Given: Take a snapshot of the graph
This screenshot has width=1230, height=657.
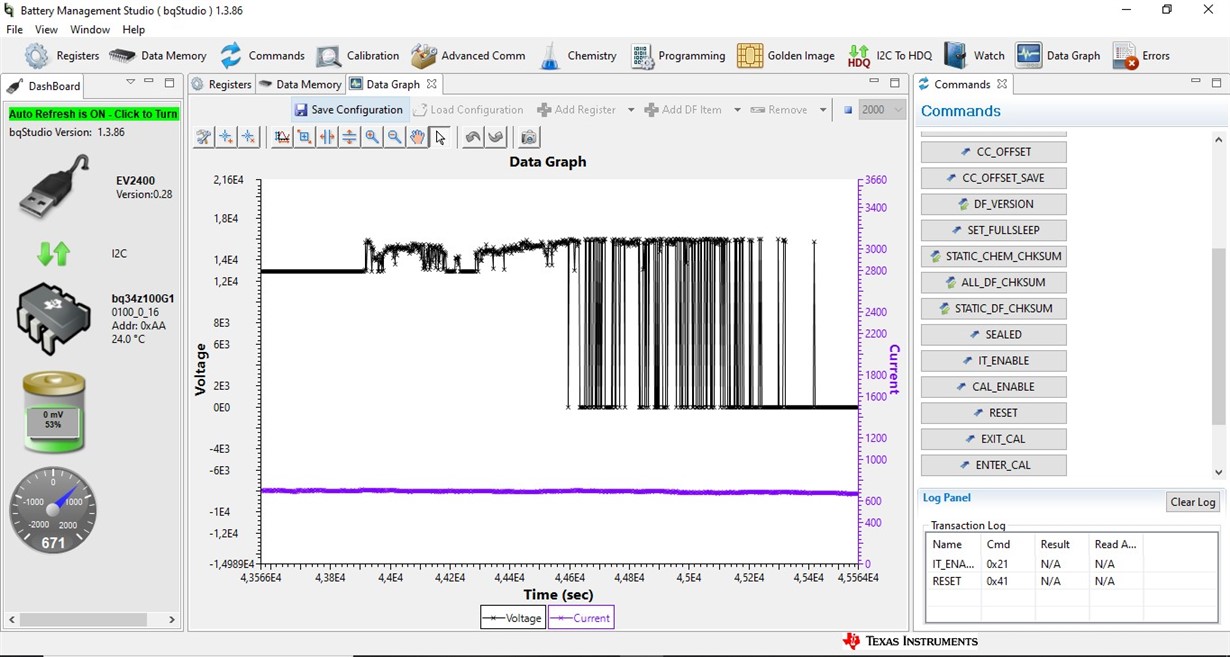Looking at the screenshot, I should [x=529, y=137].
